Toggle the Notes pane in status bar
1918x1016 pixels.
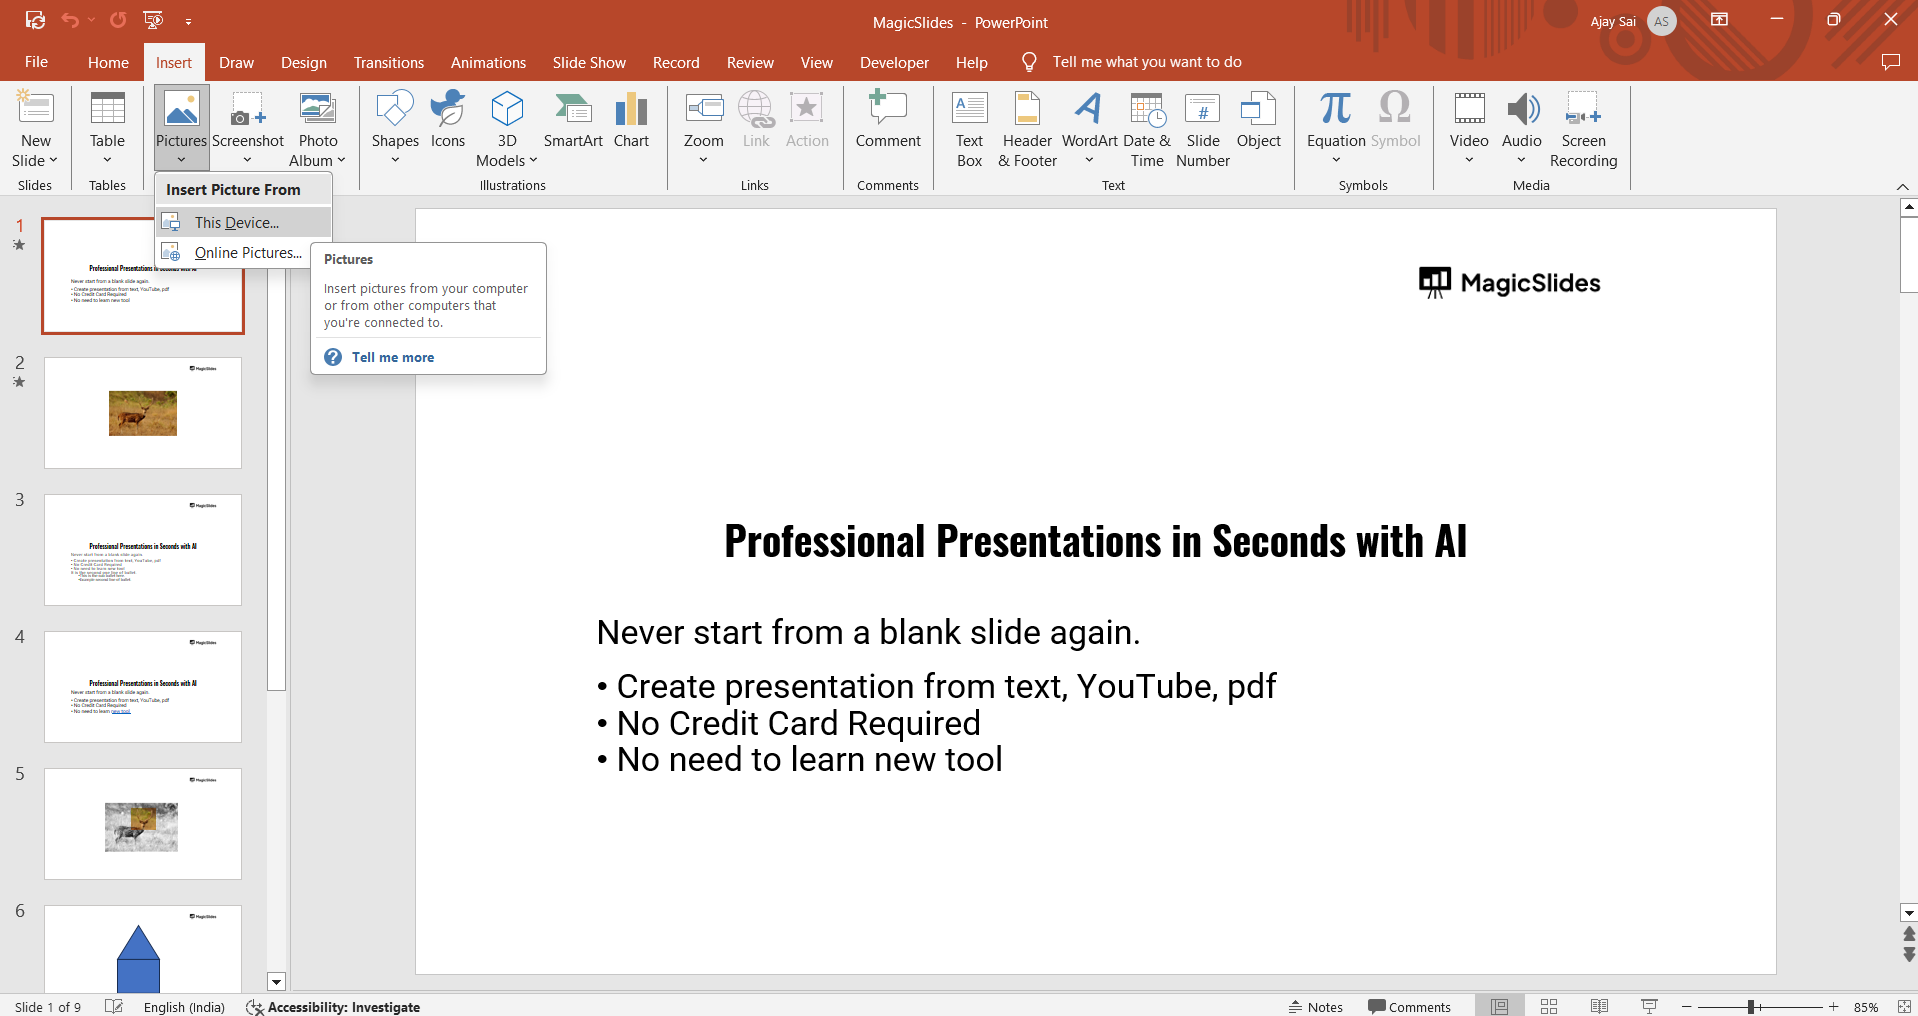click(x=1316, y=1007)
